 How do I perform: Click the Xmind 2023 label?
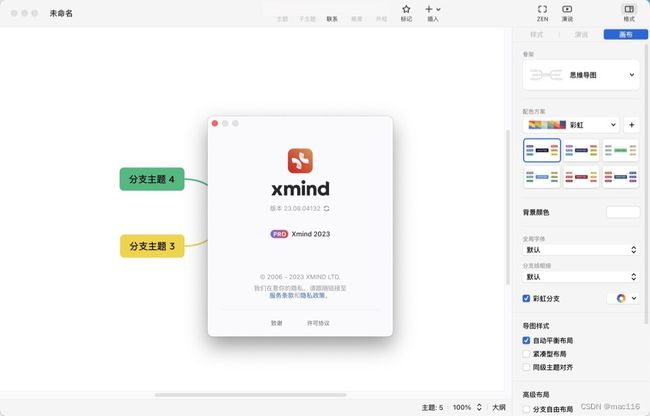click(x=310, y=234)
